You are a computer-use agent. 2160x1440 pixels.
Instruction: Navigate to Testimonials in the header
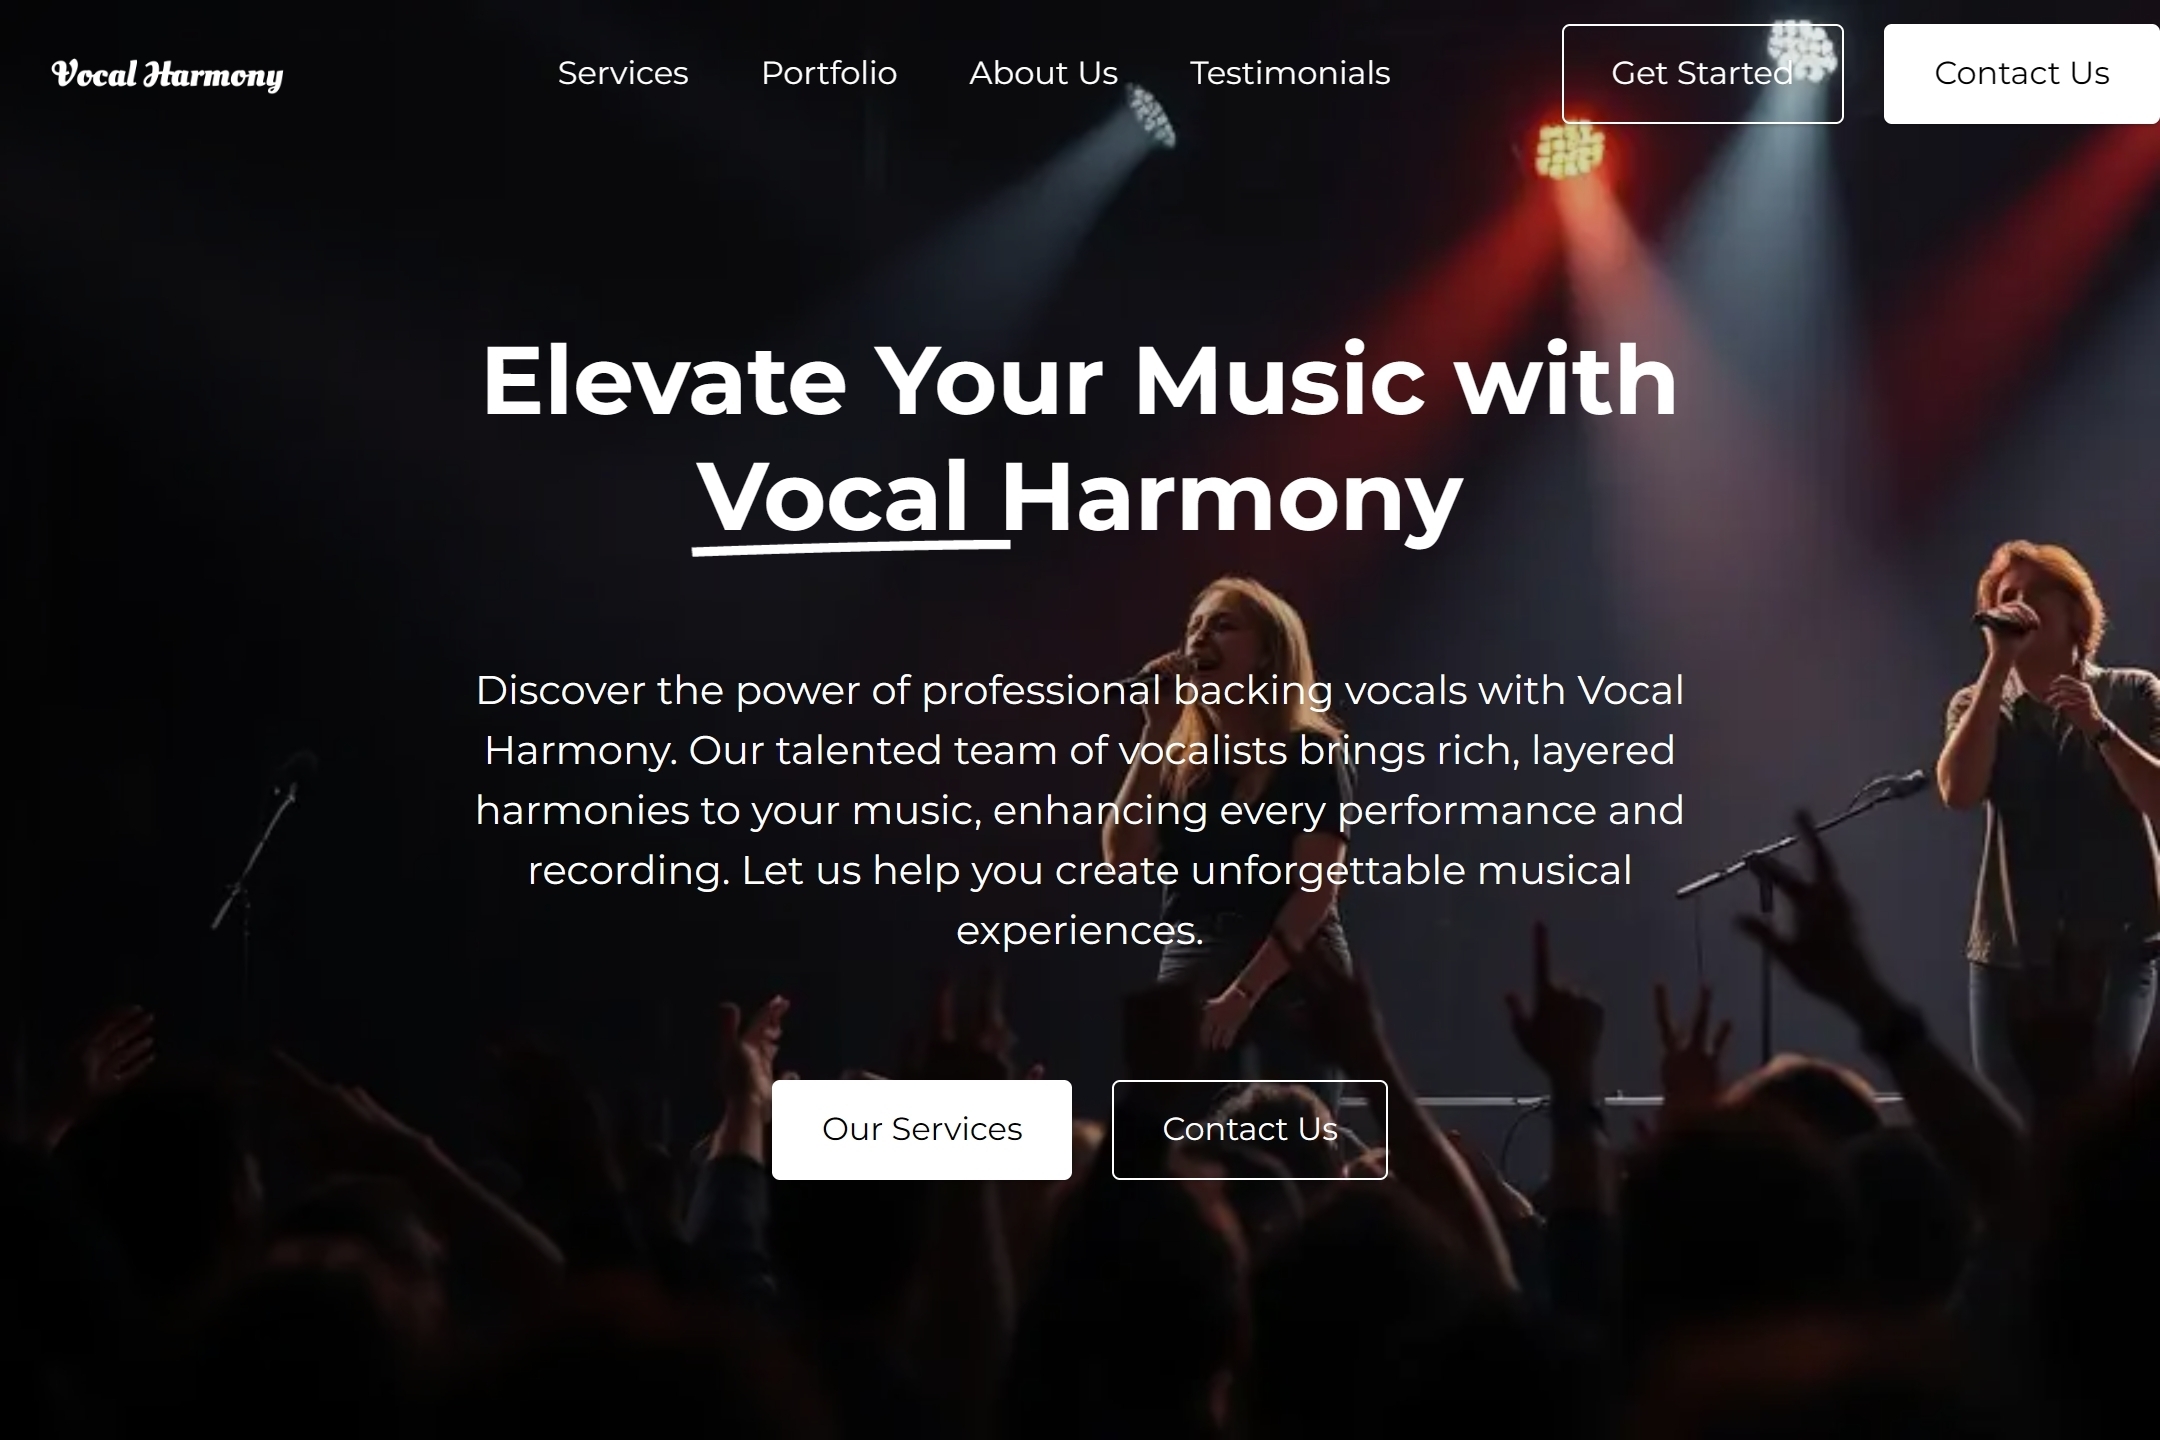coord(1290,73)
